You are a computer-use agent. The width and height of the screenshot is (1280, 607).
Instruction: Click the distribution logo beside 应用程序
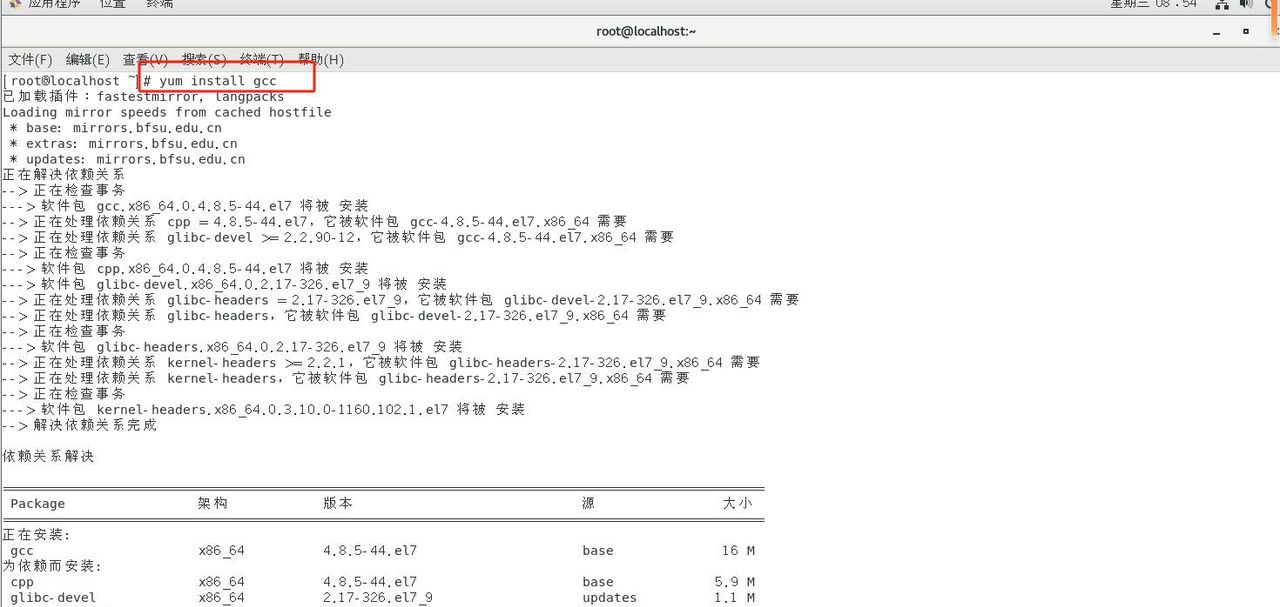[x=14, y=3]
